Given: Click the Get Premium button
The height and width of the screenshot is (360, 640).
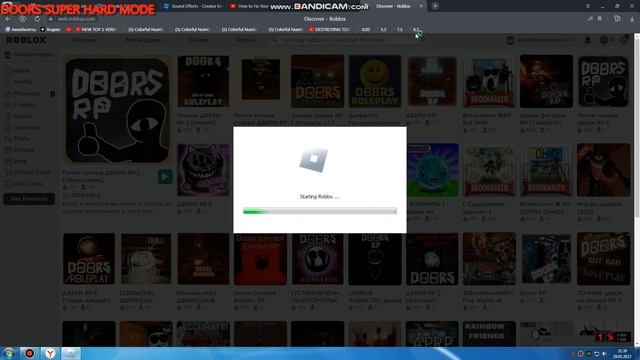Looking at the screenshot, I should (x=29, y=199).
